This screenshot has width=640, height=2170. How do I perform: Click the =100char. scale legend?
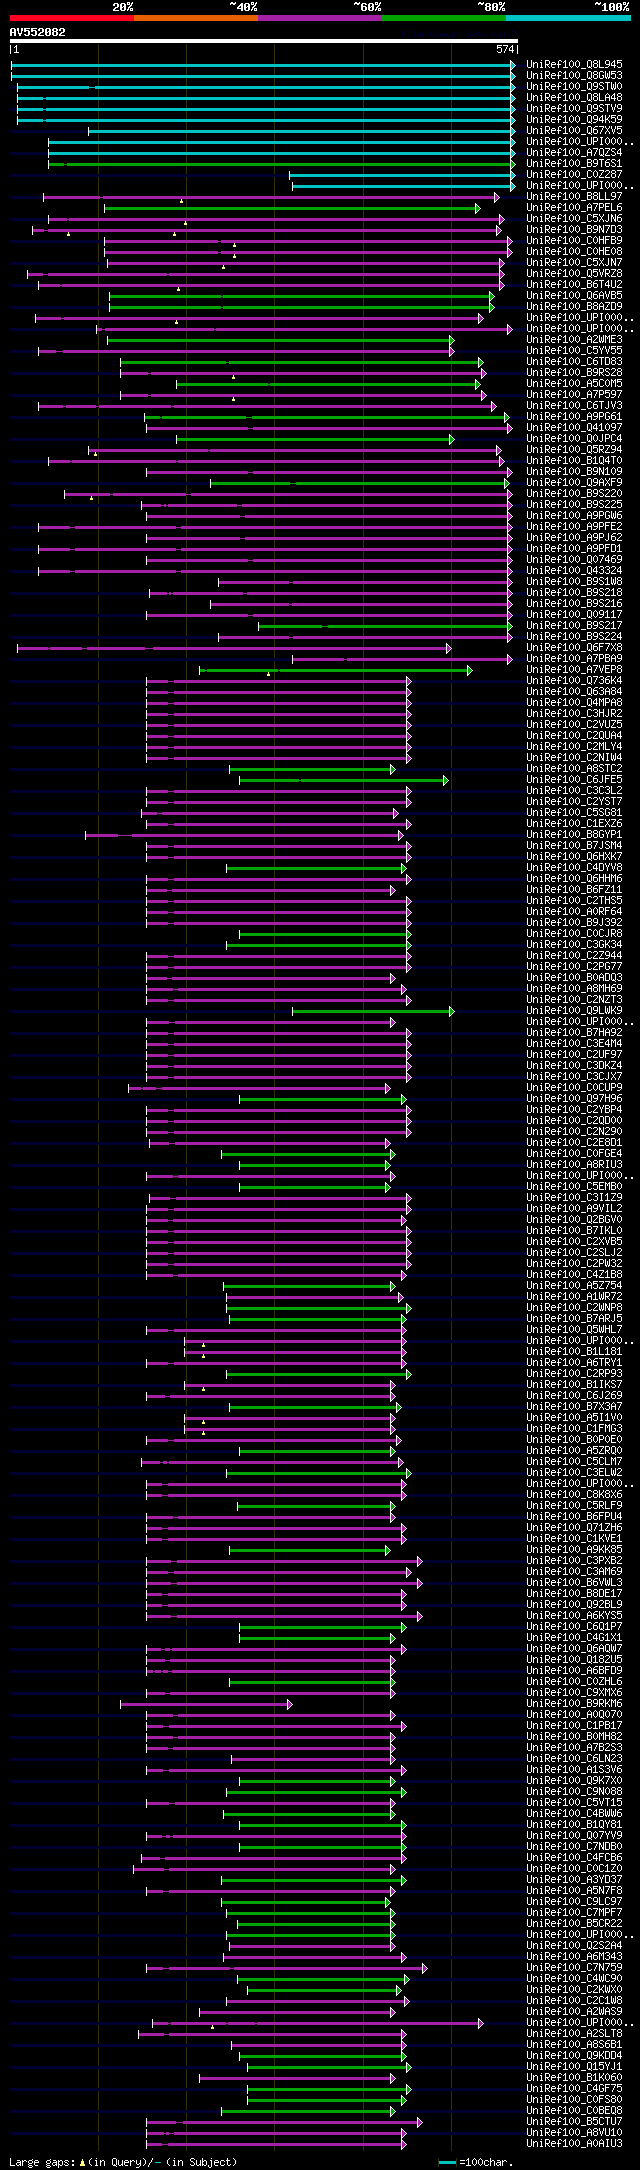point(476,2162)
